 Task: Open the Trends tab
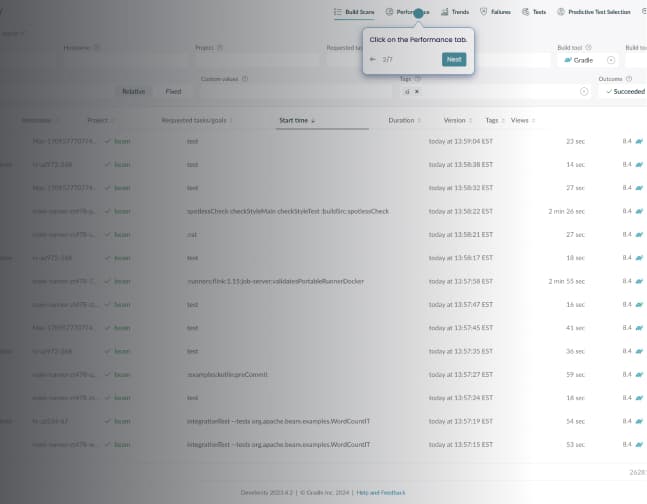pos(455,12)
